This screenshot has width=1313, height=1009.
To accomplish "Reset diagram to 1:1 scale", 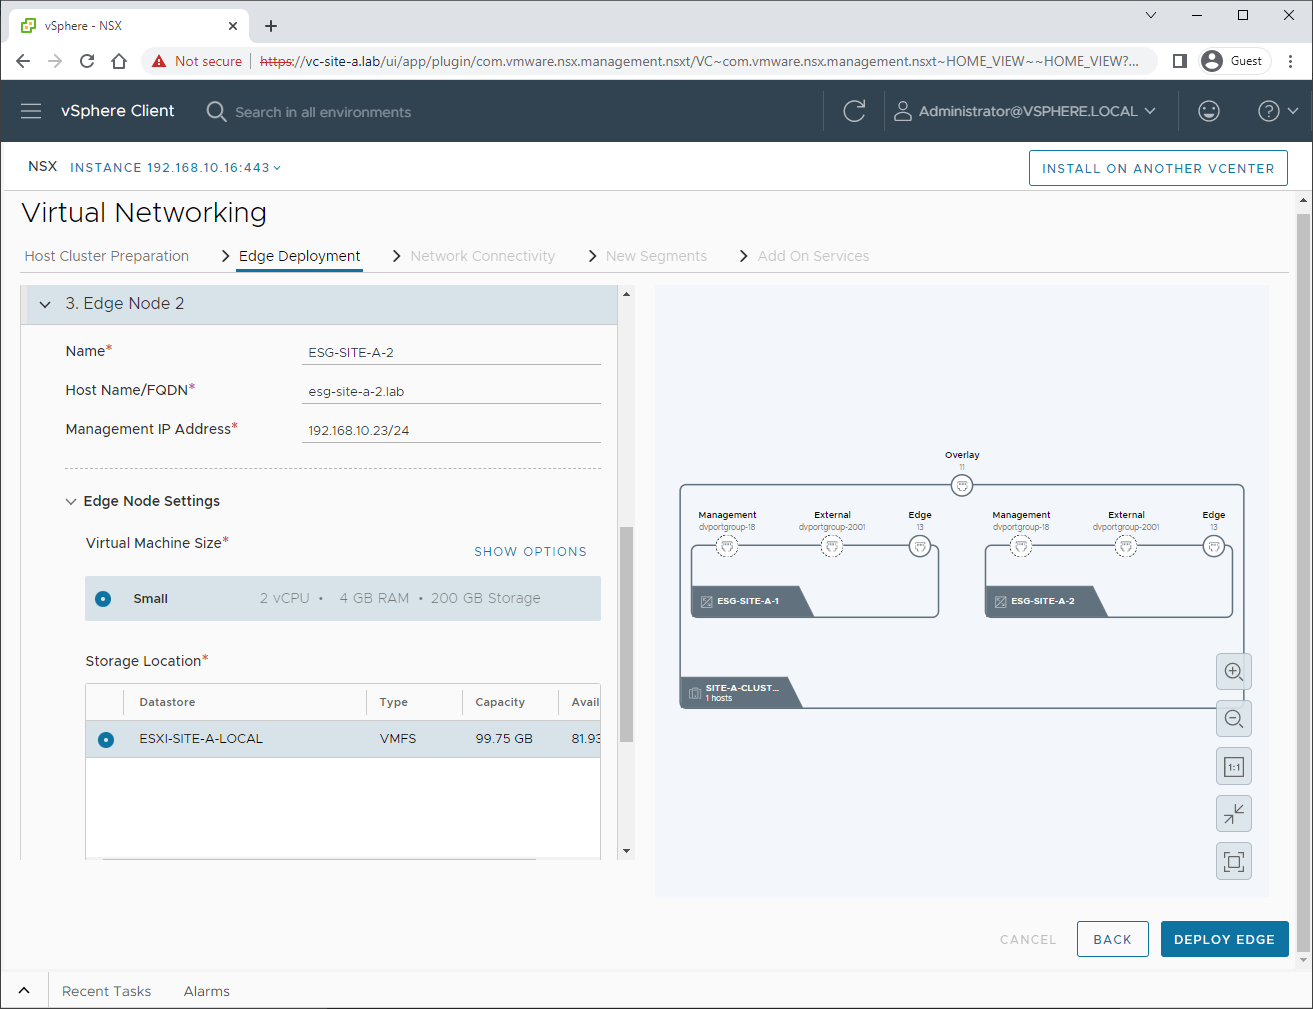I will [x=1234, y=767].
